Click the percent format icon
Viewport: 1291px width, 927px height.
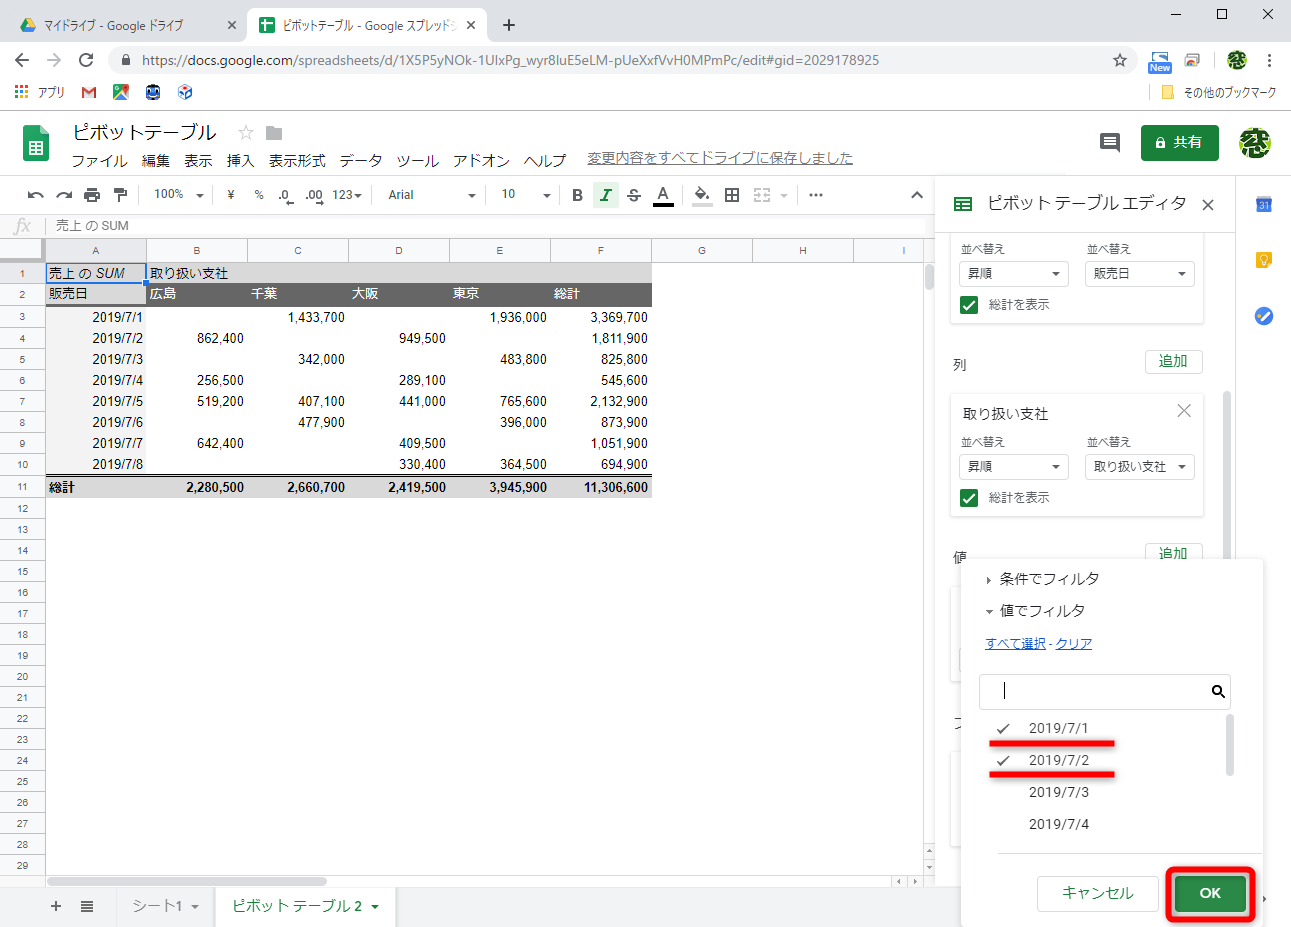[258, 194]
